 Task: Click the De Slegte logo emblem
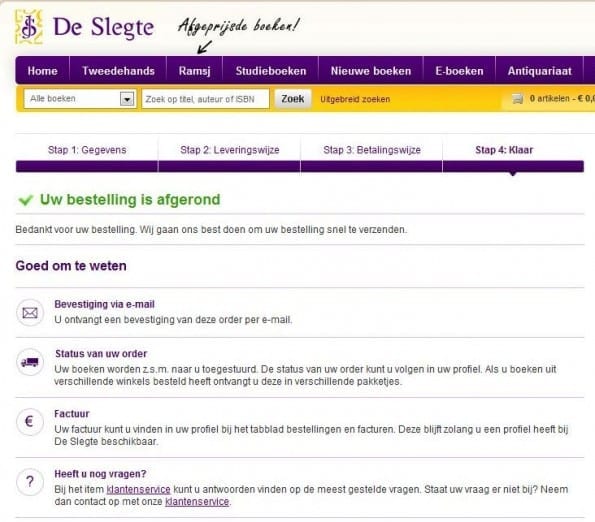(x=29, y=27)
